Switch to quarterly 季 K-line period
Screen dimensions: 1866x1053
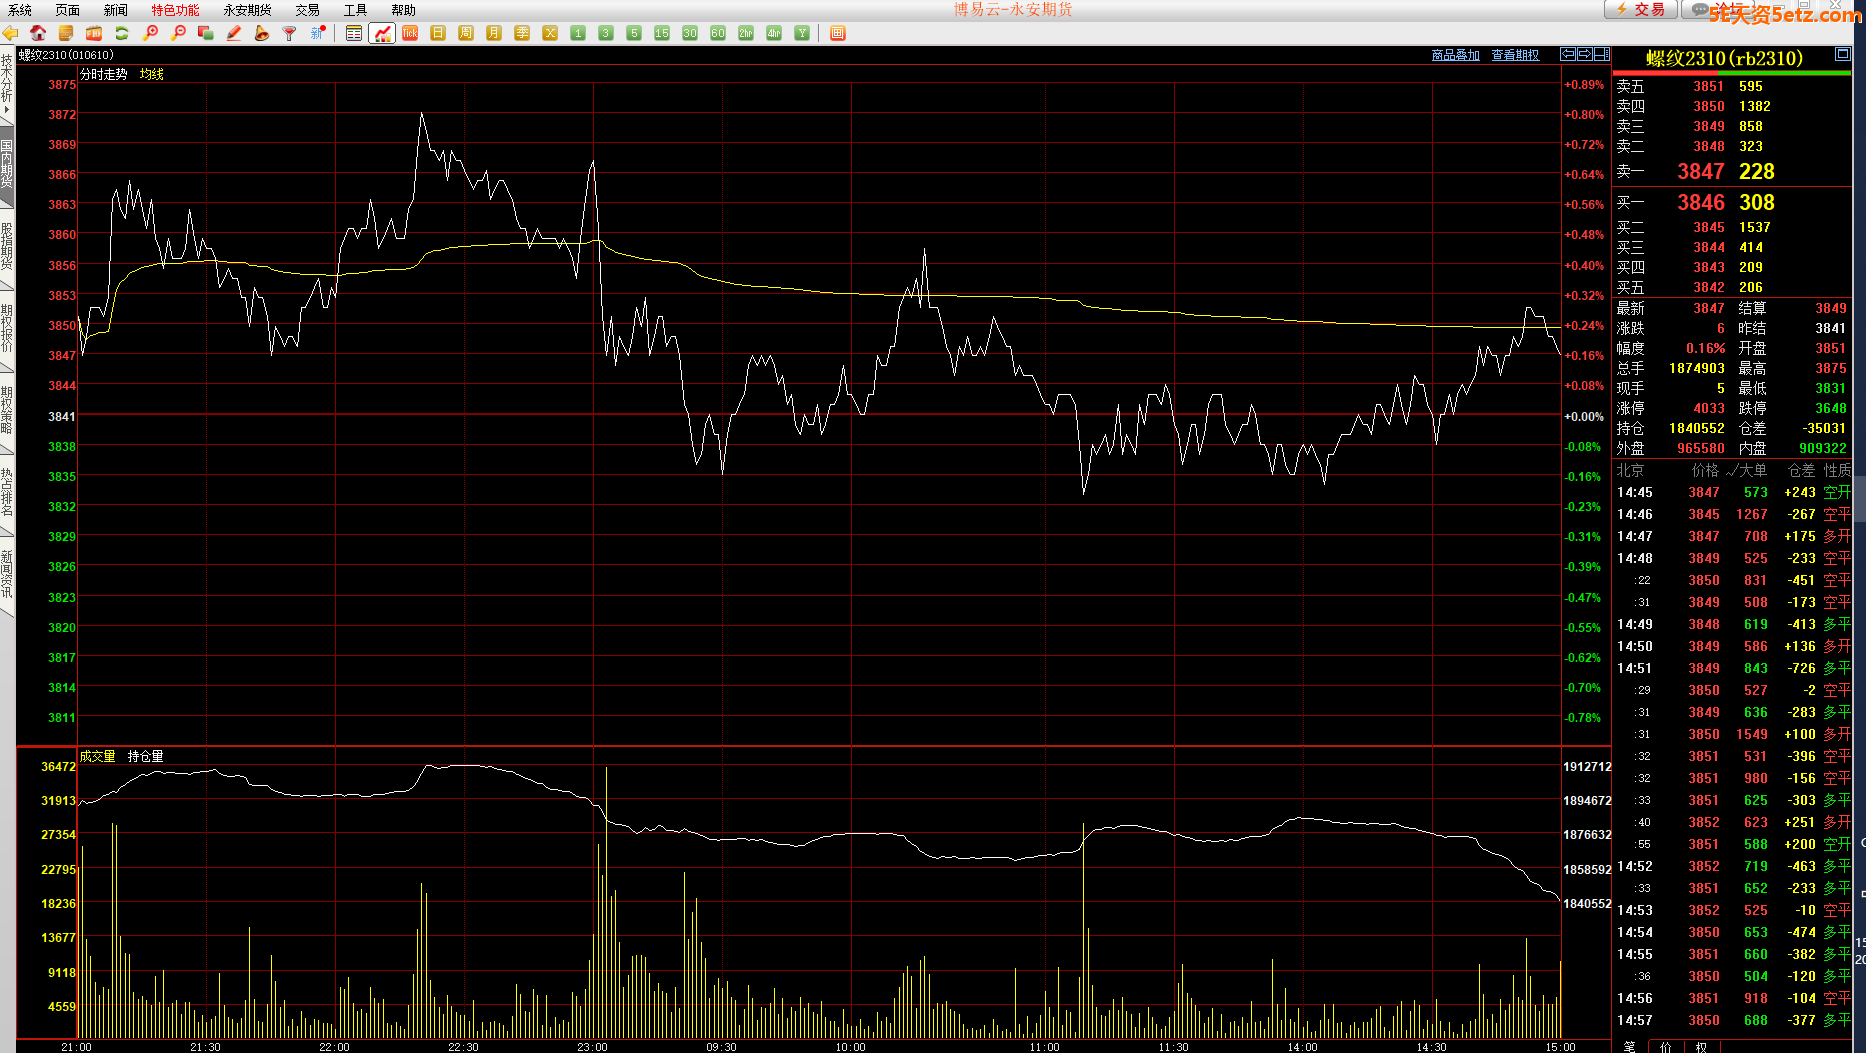(522, 33)
